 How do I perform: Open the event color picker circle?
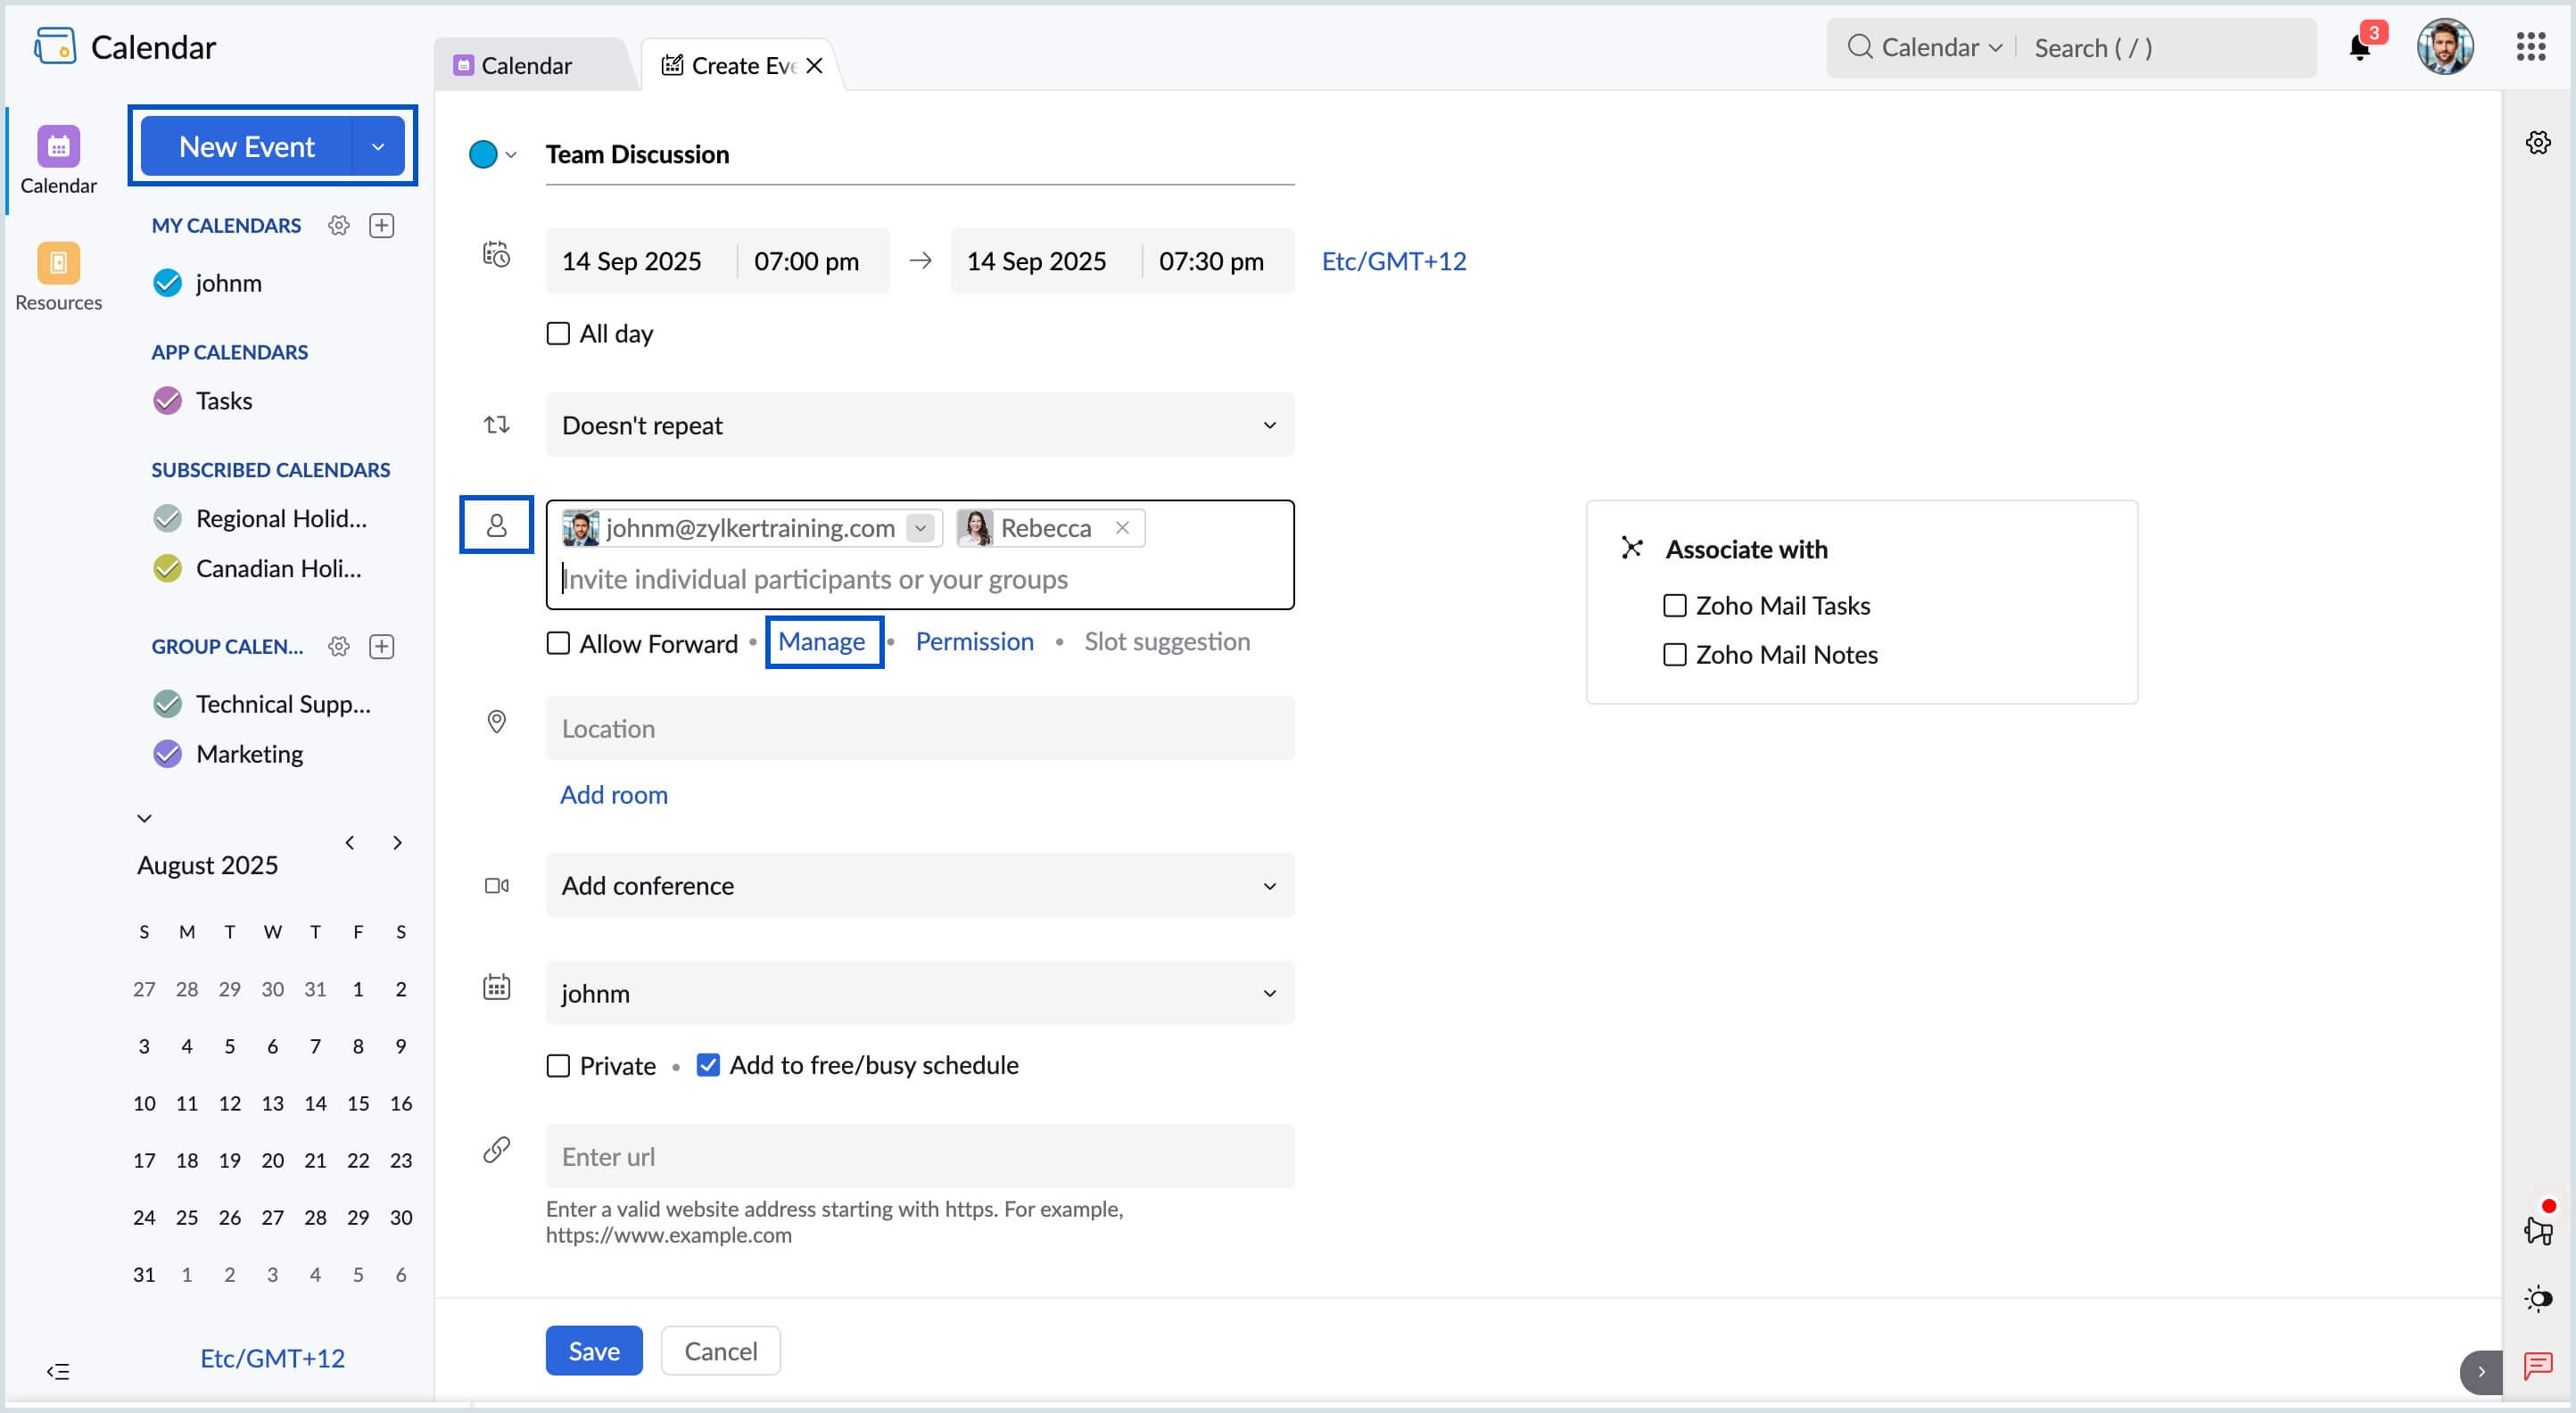click(483, 155)
